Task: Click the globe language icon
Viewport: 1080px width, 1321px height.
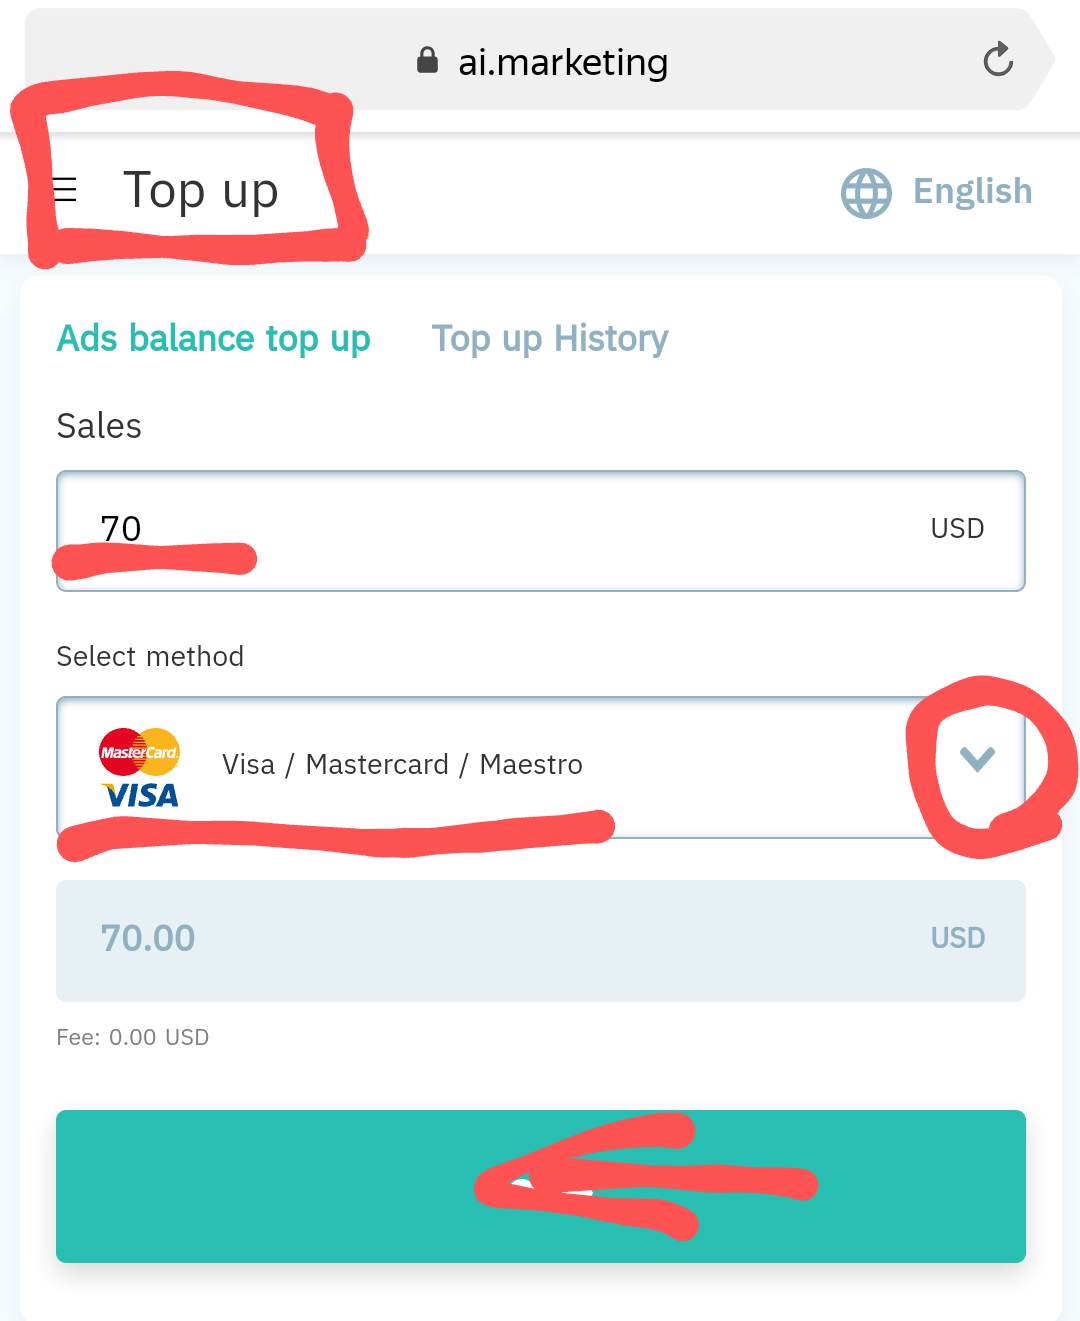Action: coord(866,193)
